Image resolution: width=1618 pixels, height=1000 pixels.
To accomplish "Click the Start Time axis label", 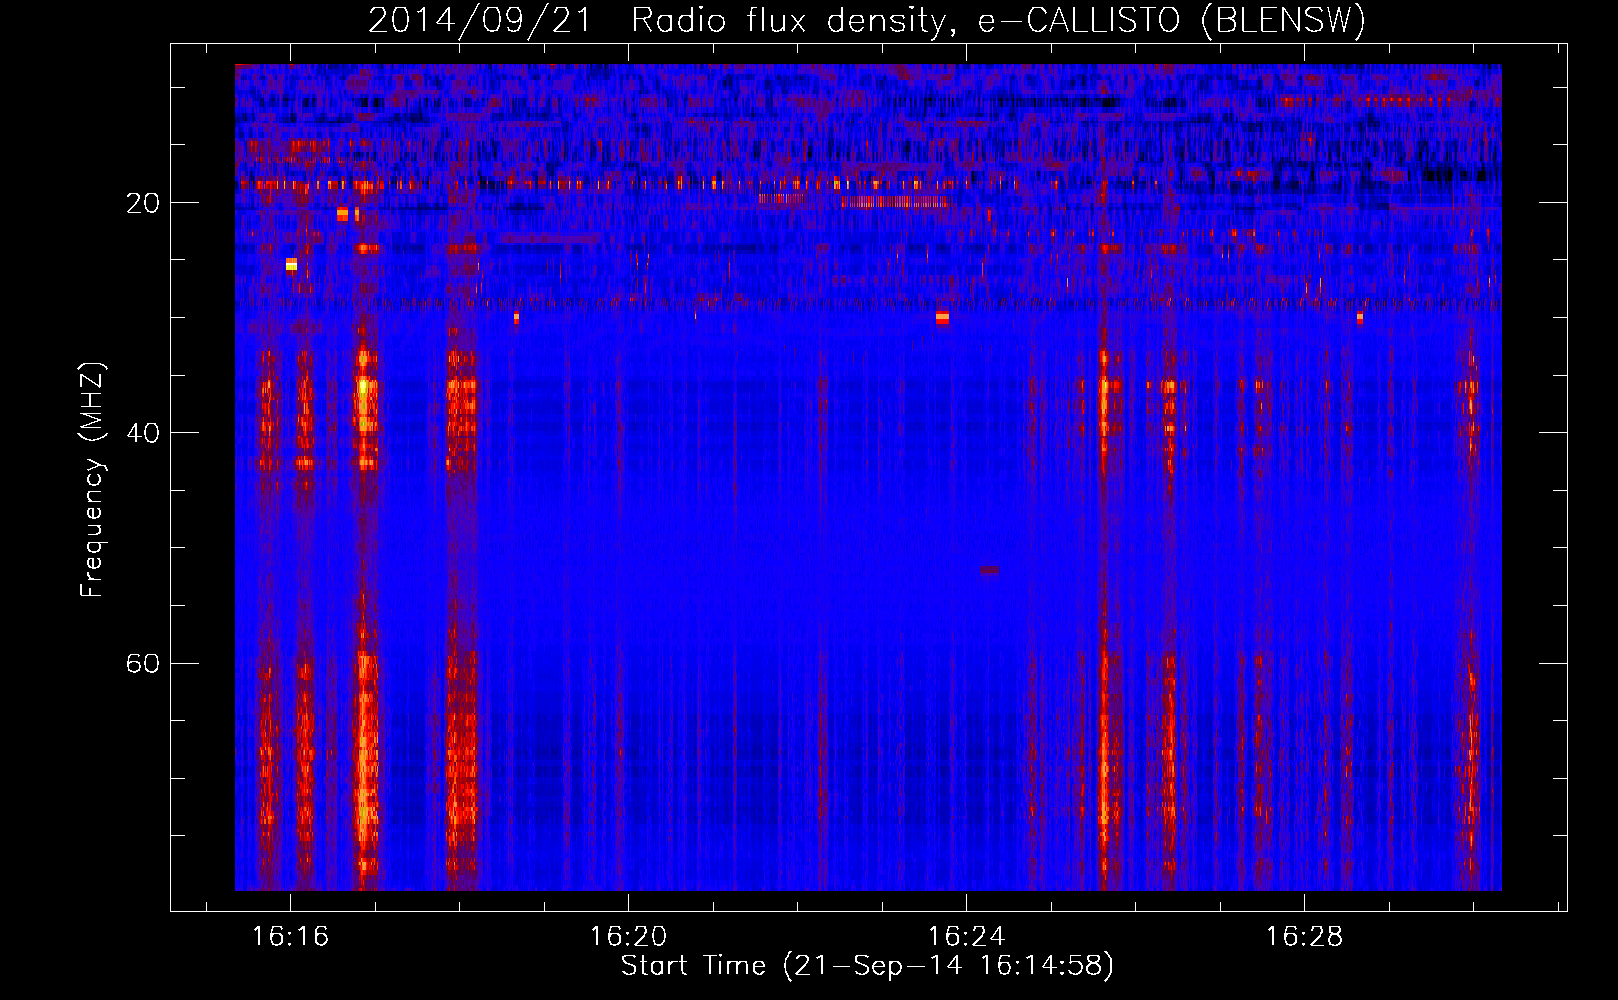I will pyautogui.click(x=867, y=966).
